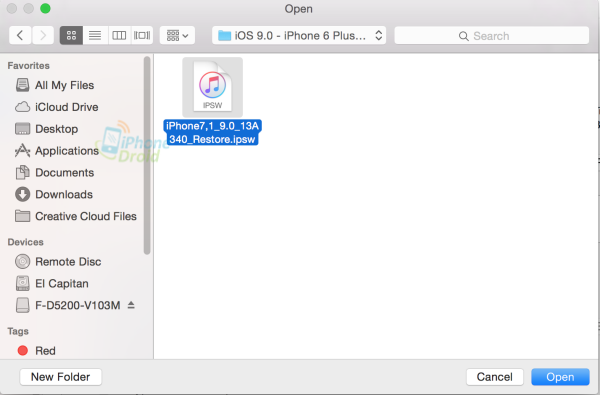
Task: Click the Search field
Action: click(x=492, y=36)
